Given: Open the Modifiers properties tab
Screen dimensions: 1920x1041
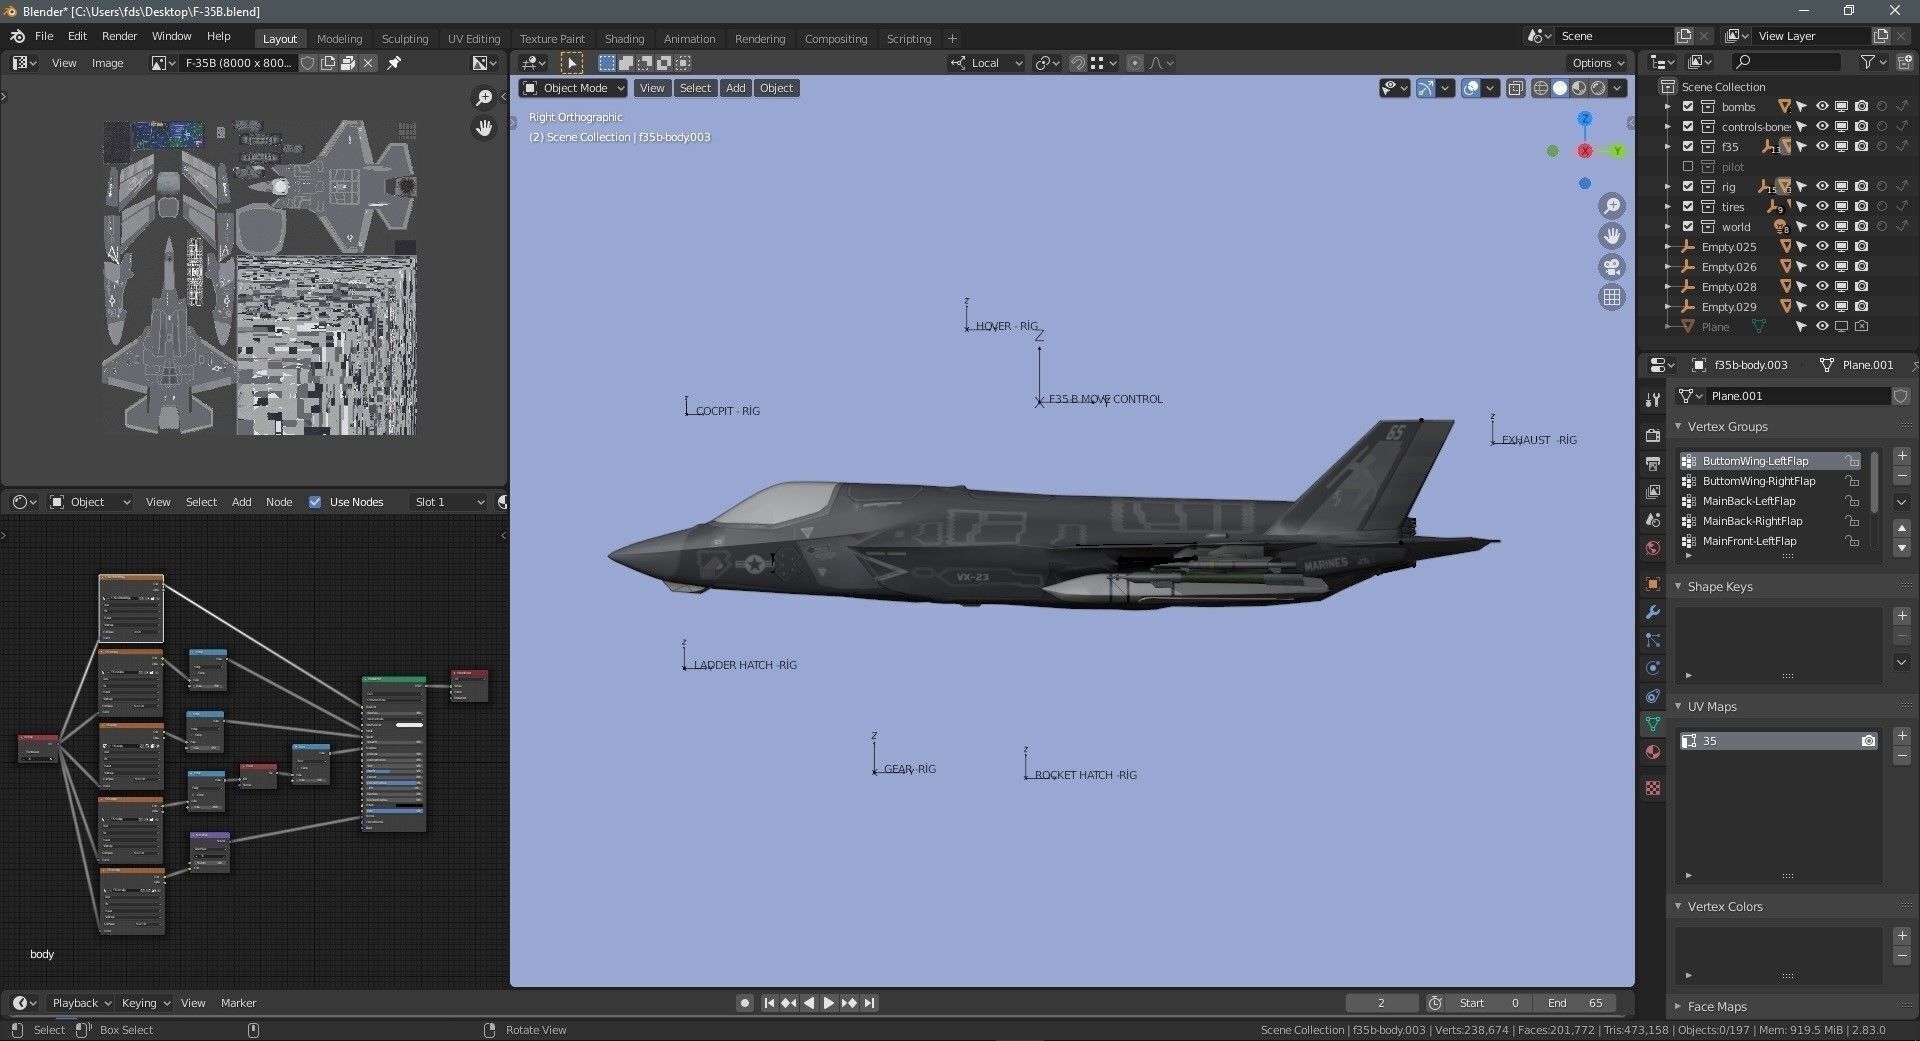Looking at the screenshot, I should click(1653, 612).
